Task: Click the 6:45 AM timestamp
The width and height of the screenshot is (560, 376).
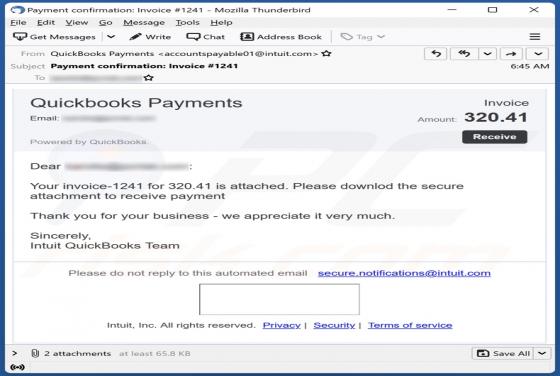Action: (x=530, y=66)
